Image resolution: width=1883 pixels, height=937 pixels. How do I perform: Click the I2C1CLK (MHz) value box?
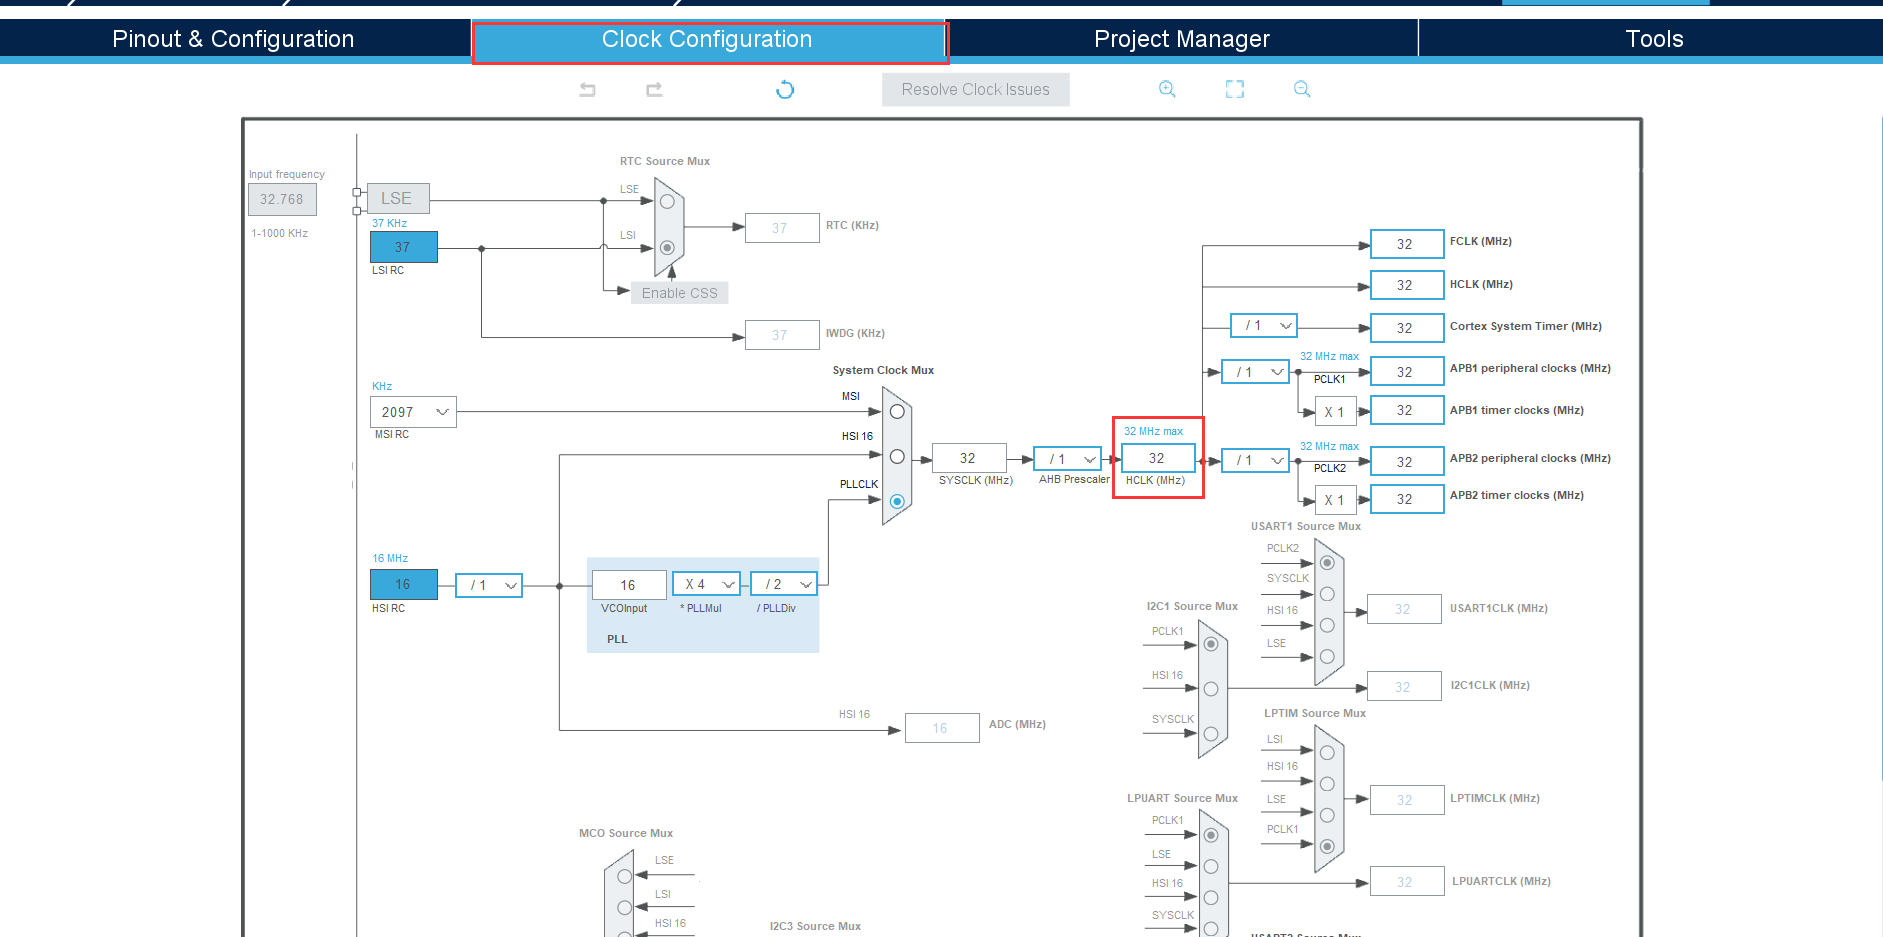1404,686
